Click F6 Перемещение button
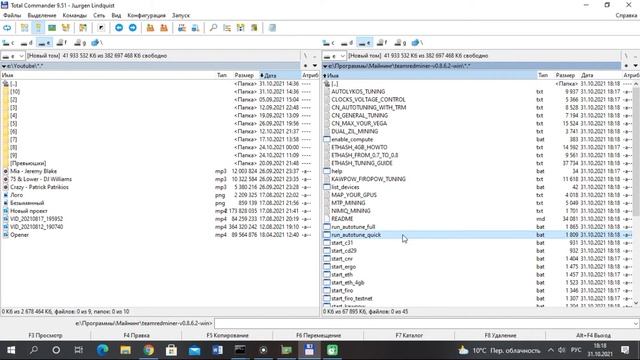640x360 pixels. pos(318,336)
